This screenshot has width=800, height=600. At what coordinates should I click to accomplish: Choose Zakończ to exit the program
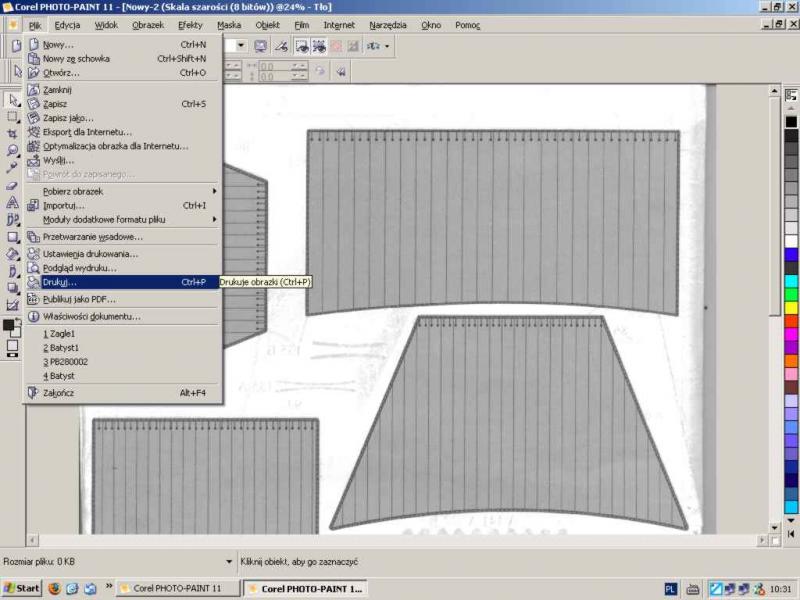pyautogui.click(x=122, y=393)
